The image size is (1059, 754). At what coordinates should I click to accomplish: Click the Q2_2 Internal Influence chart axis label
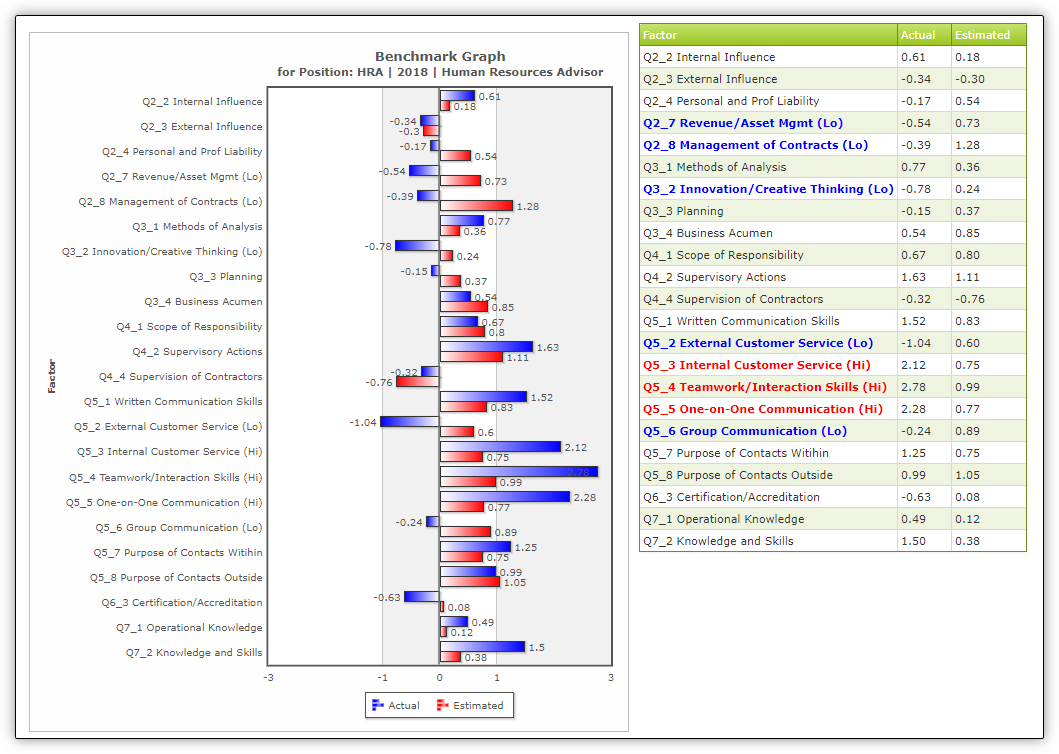pyautogui.click(x=202, y=101)
